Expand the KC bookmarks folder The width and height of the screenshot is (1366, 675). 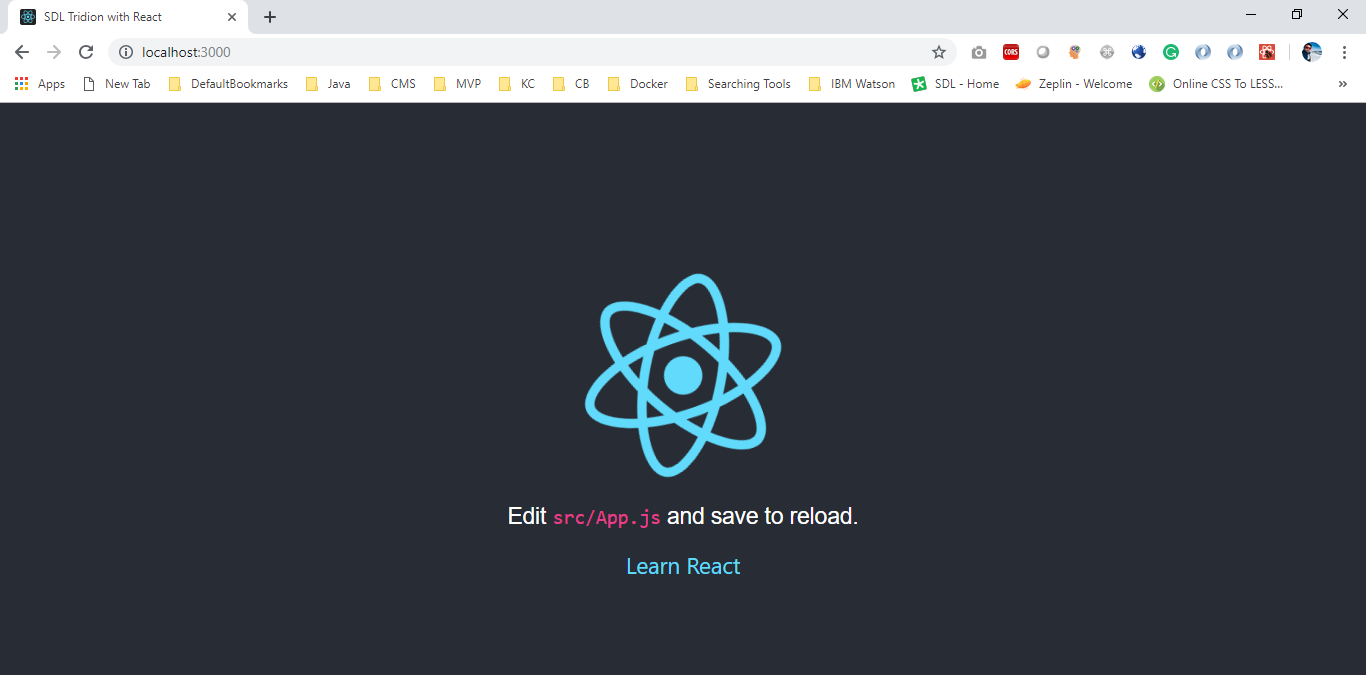coord(517,84)
